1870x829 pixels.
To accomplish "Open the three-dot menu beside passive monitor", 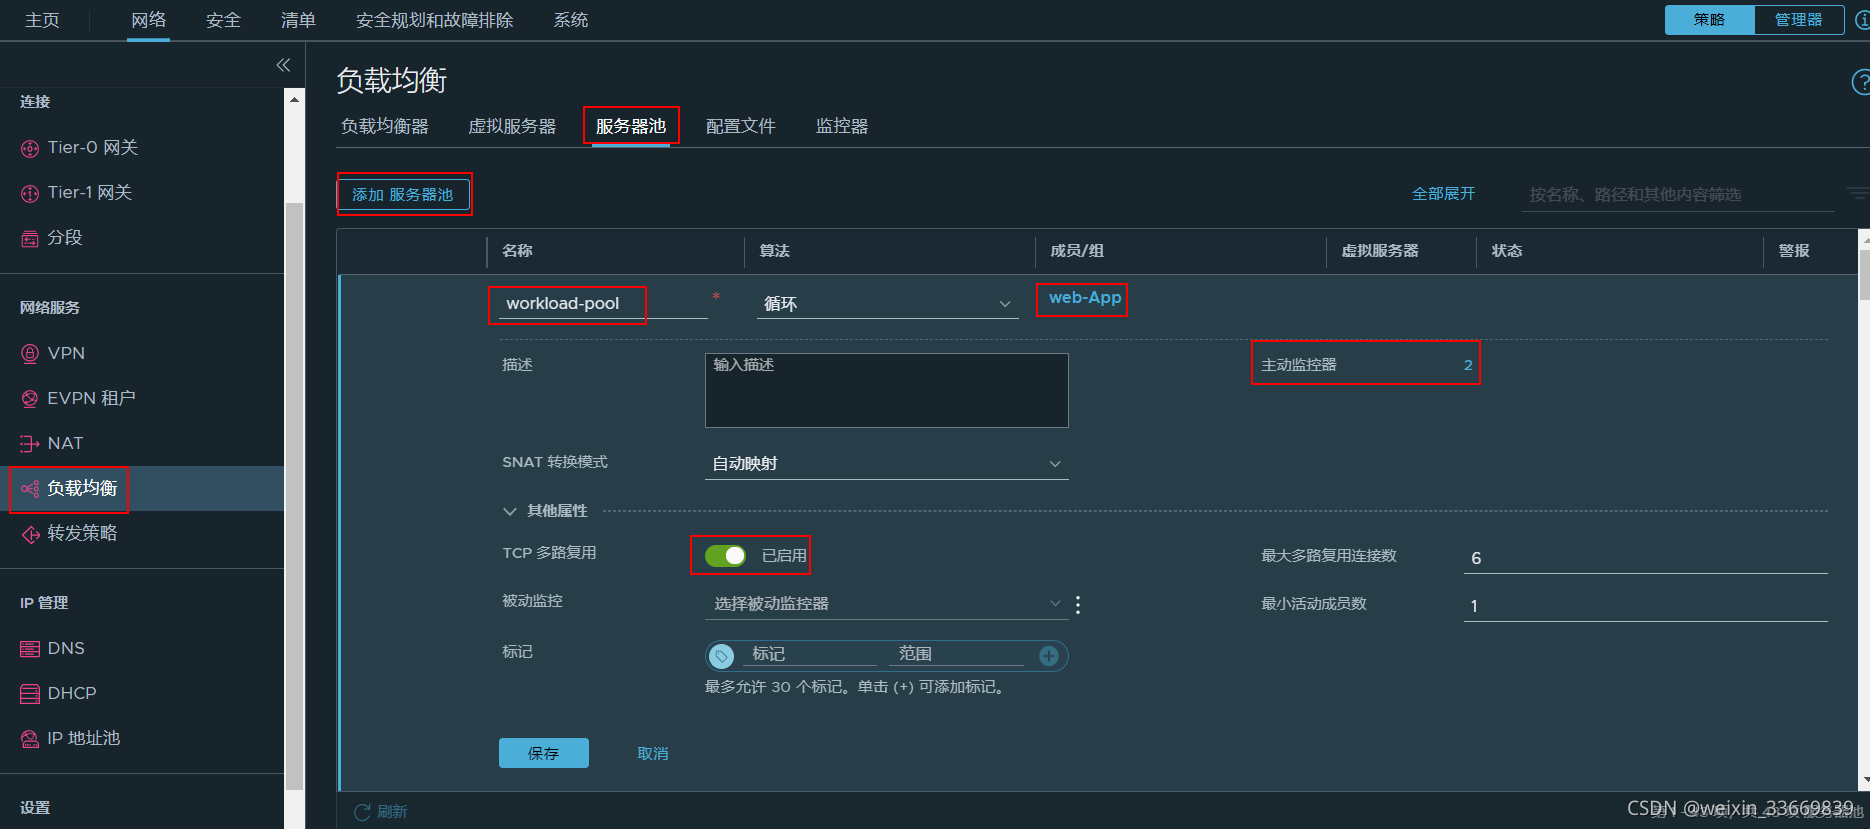I will pos(1078,605).
